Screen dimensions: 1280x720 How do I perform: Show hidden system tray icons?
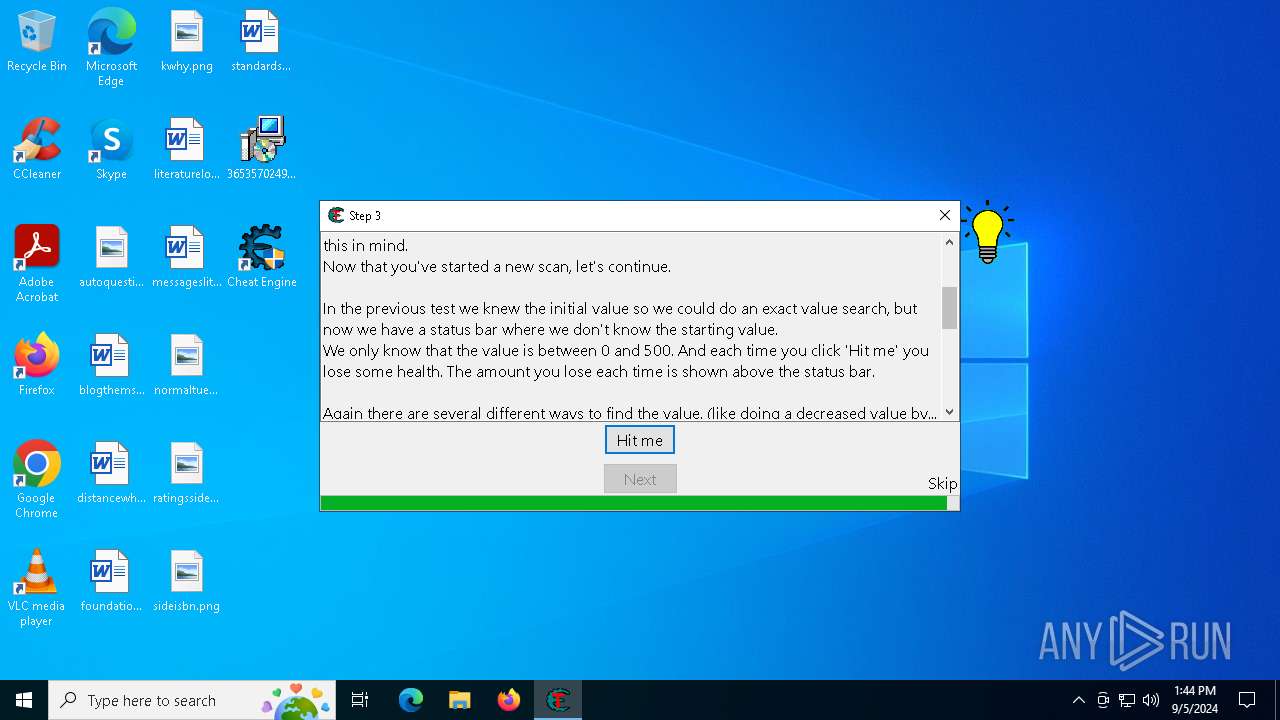click(1078, 700)
